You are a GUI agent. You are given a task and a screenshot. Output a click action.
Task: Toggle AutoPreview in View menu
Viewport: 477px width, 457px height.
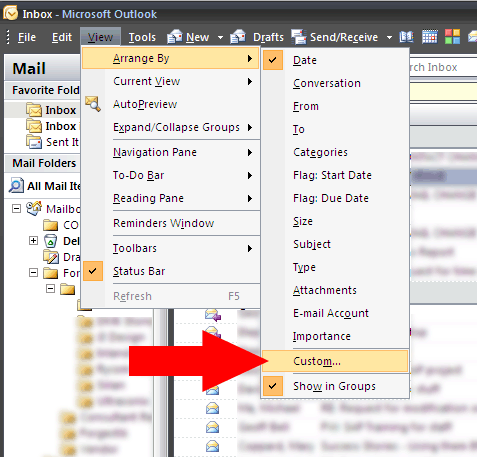pyautogui.click(x=171, y=104)
